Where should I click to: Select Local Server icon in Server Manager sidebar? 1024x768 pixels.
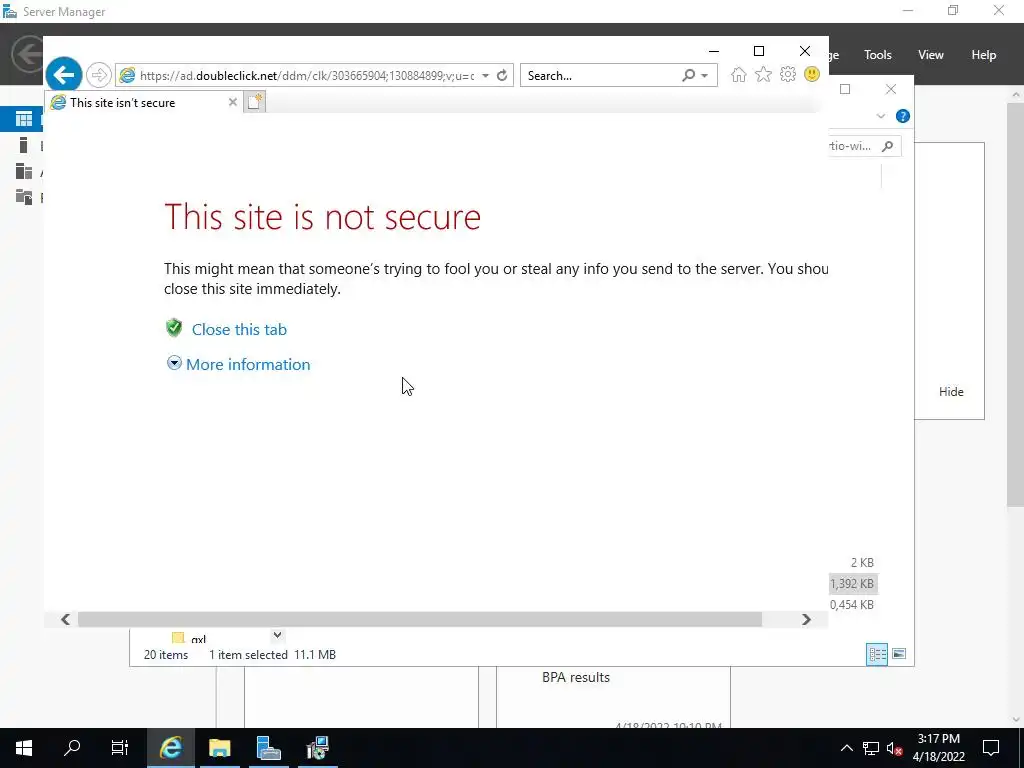[24, 145]
